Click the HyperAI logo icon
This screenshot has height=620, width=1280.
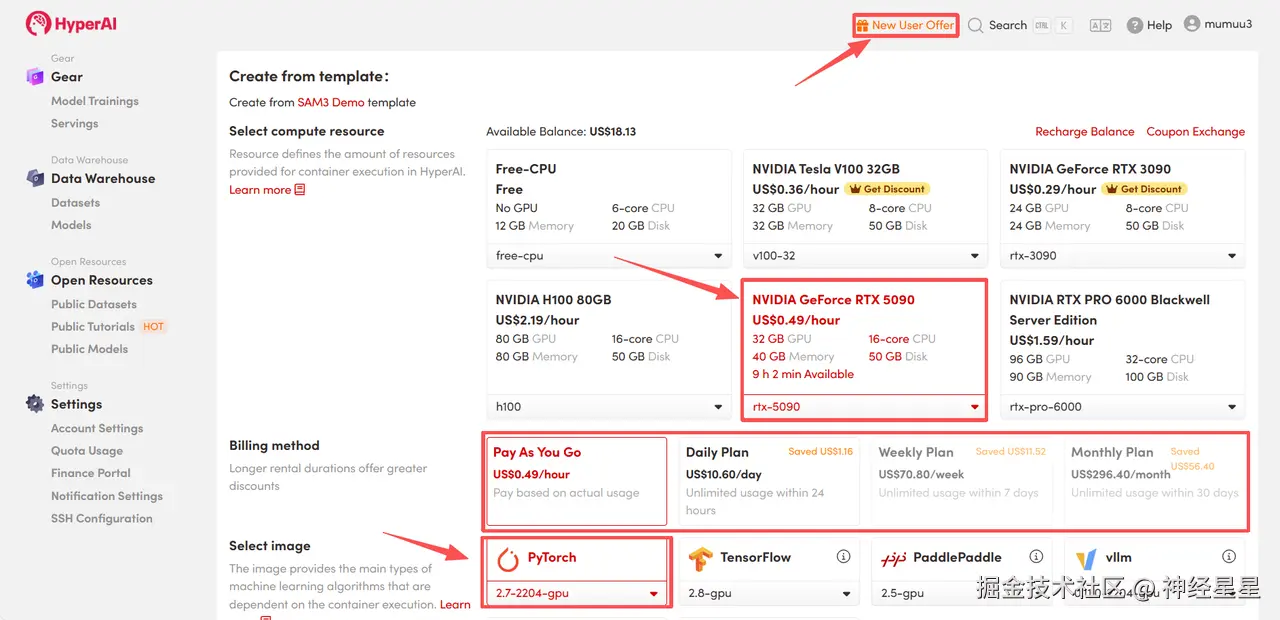pos(38,24)
